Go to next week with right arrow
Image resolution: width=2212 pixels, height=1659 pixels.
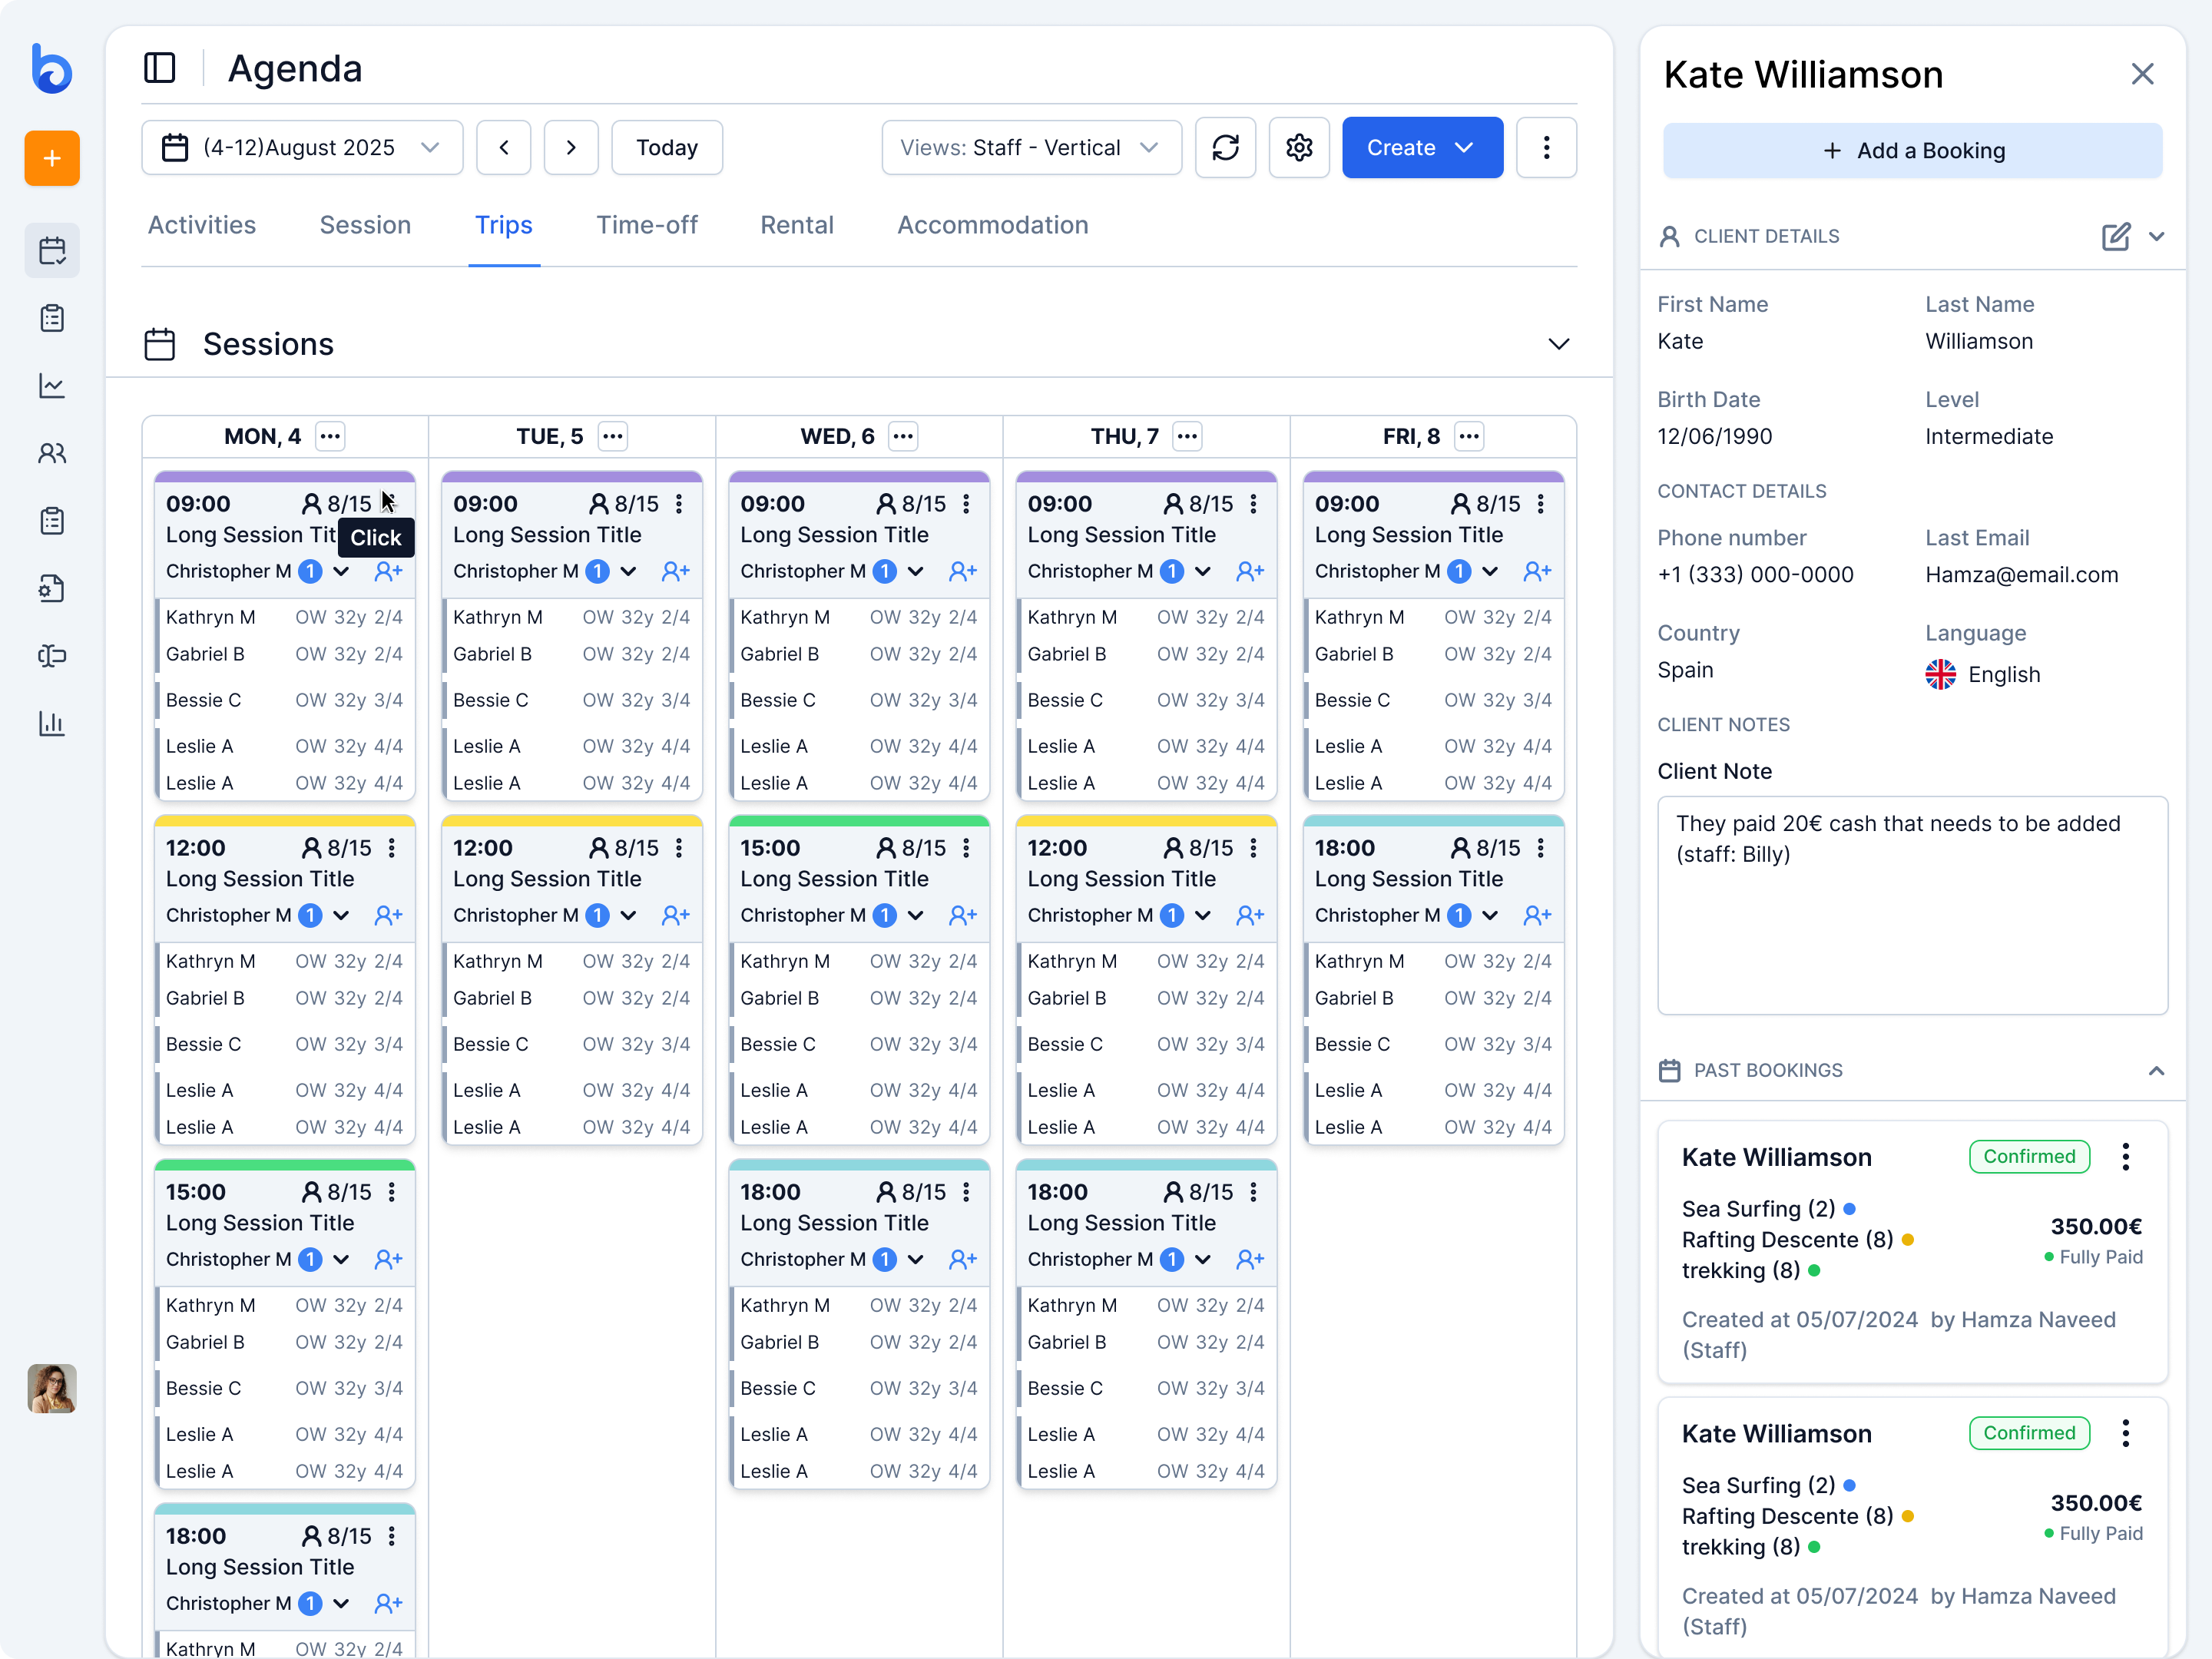(x=571, y=148)
